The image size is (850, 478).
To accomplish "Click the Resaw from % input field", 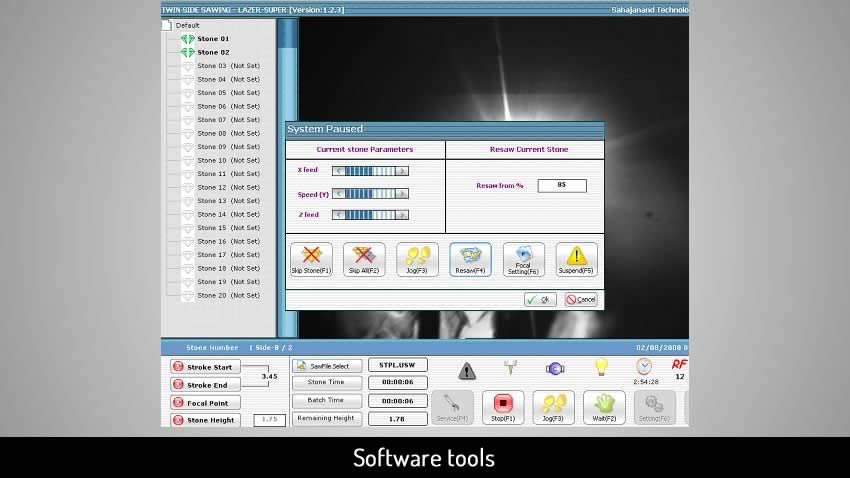I will tap(561, 185).
